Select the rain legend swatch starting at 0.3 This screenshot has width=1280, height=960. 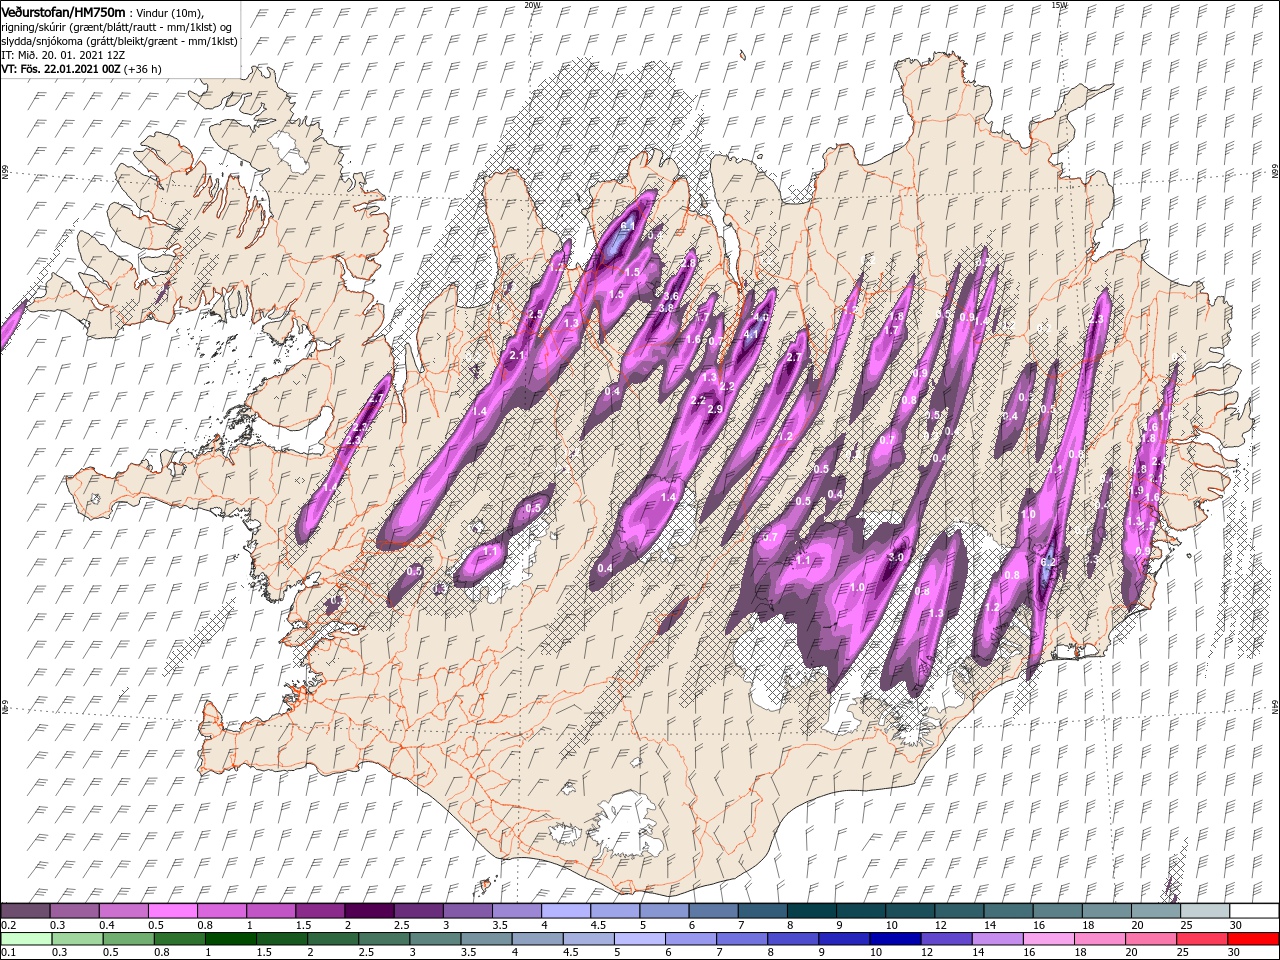pos(77,938)
